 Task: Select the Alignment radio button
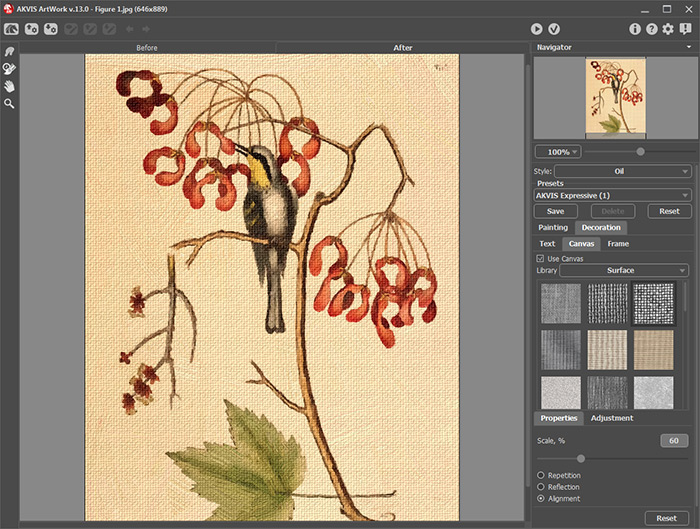pos(541,498)
